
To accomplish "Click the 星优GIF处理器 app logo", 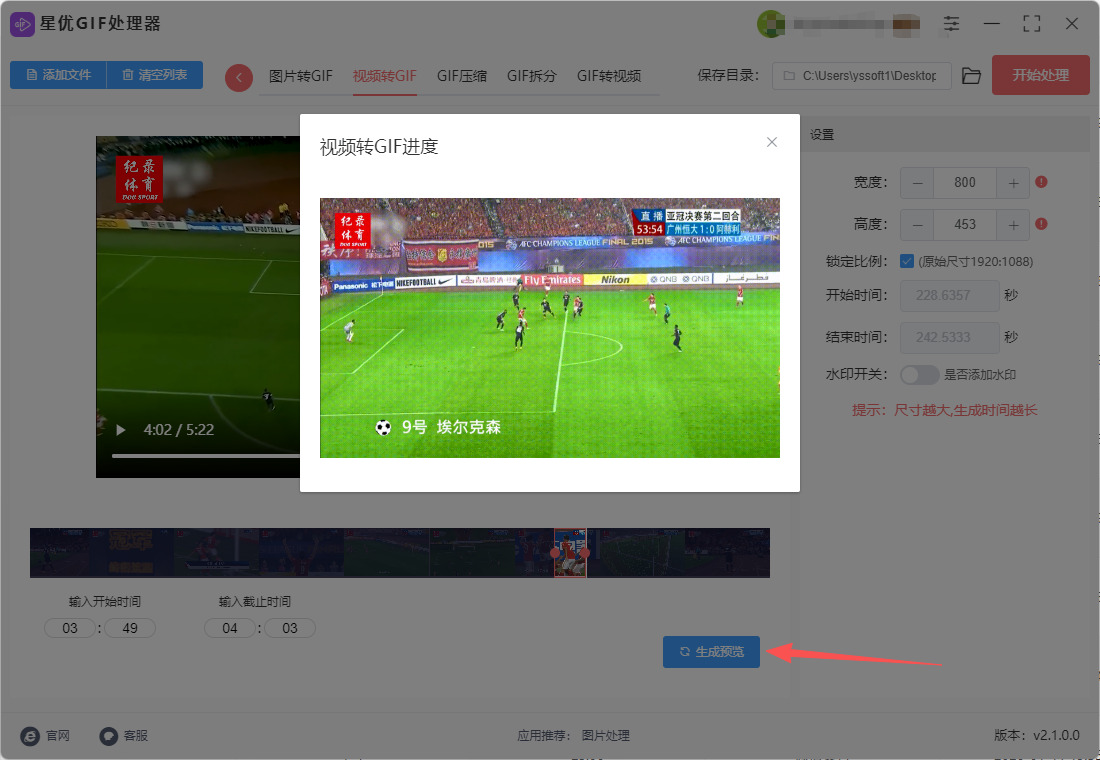I will [22, 25].
